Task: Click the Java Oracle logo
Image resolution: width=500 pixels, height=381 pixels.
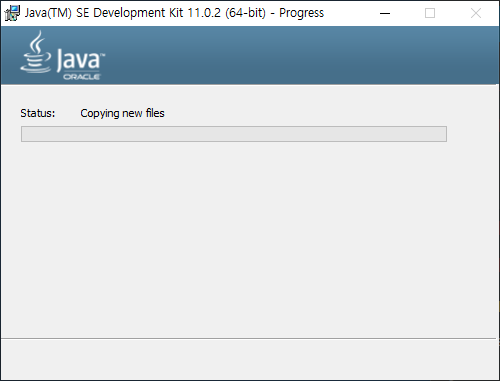Action: (x=63, y=55)
